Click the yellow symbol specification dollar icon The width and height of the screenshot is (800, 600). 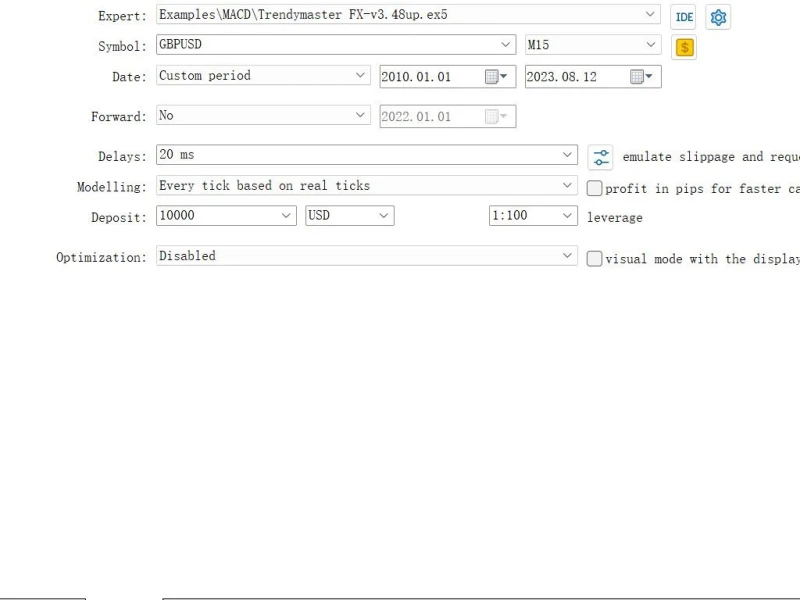[x=684, y=47]
